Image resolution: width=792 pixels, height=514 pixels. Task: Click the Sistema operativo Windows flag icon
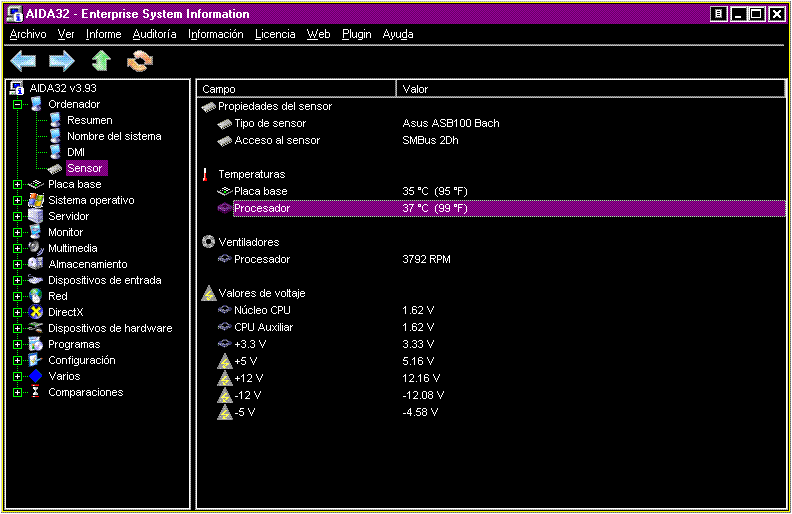pyautogui.click(x=36, y=200)
